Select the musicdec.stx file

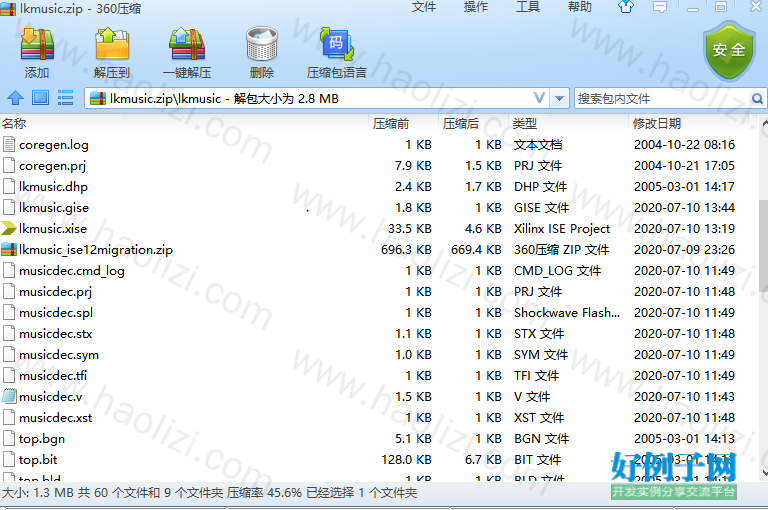click(55, 334)
